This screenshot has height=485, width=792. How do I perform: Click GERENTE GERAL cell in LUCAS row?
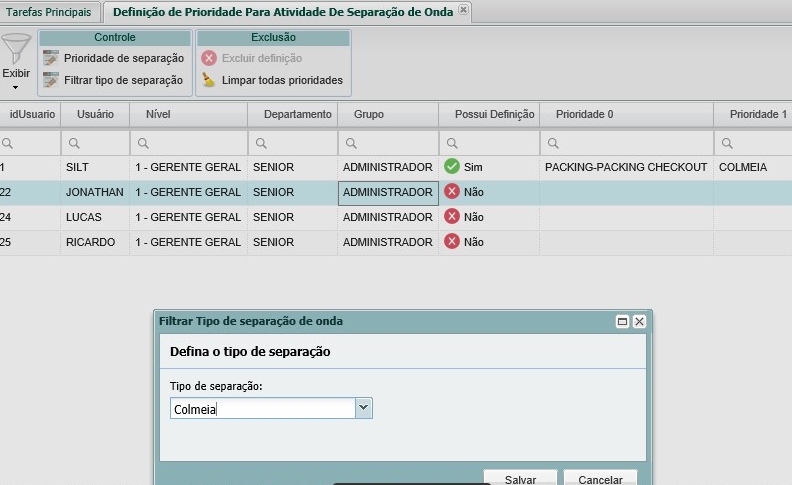[188, 217]
